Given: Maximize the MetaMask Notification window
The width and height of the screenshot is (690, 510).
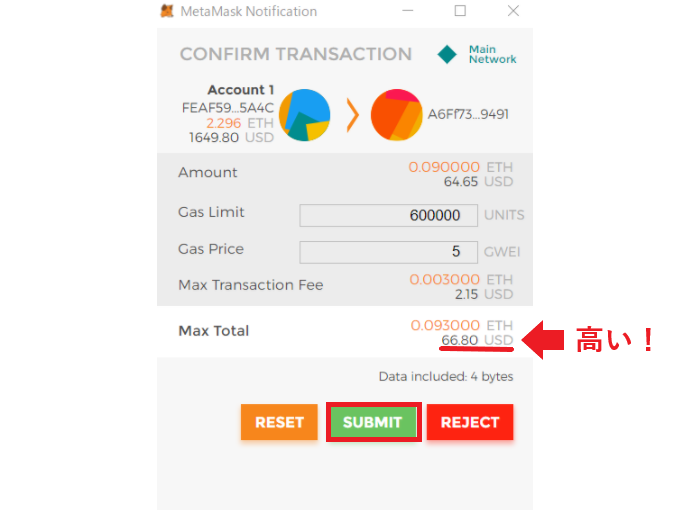Looking at the screenshot, I should pyautogui.click(x=460, y=11).
